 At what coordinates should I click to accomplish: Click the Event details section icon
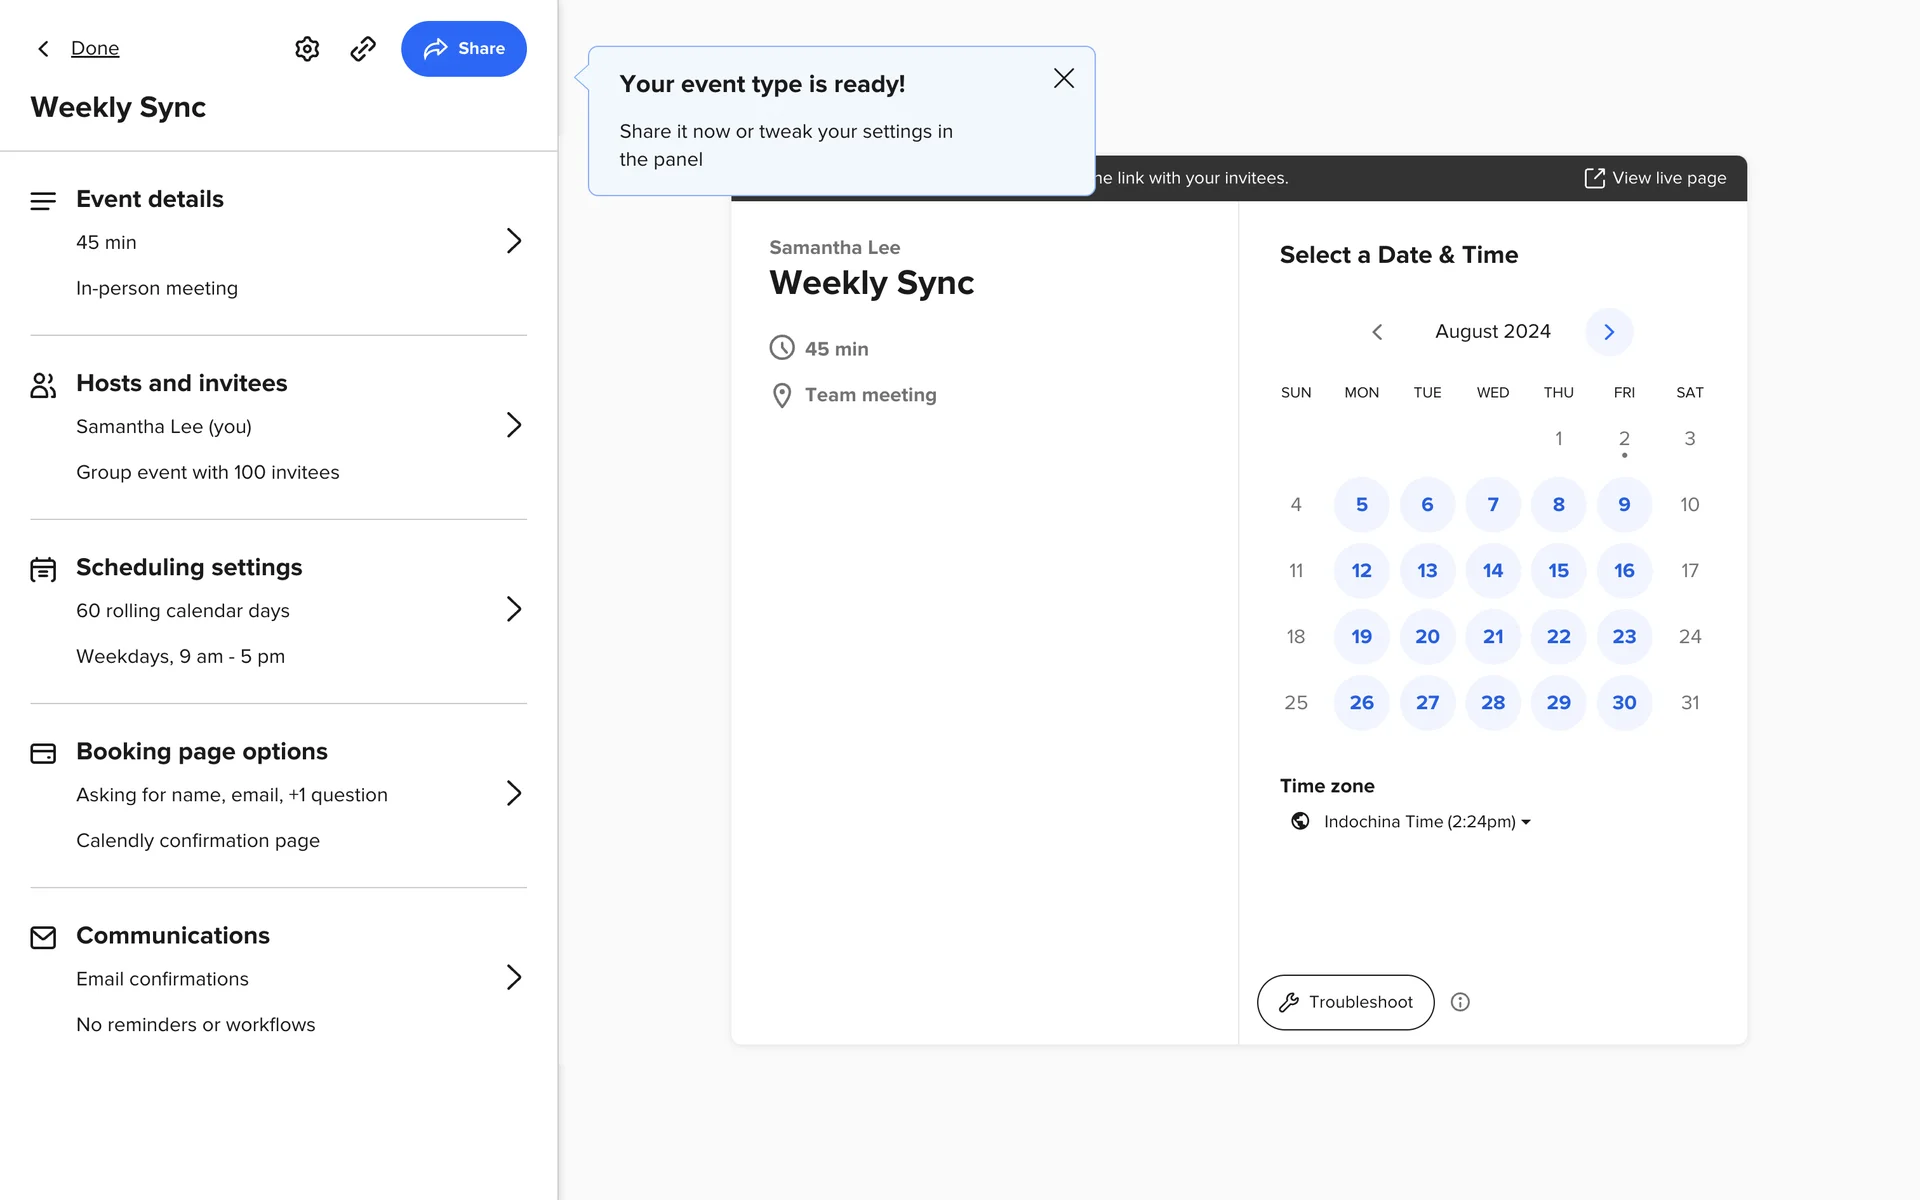tap(43, 201)
